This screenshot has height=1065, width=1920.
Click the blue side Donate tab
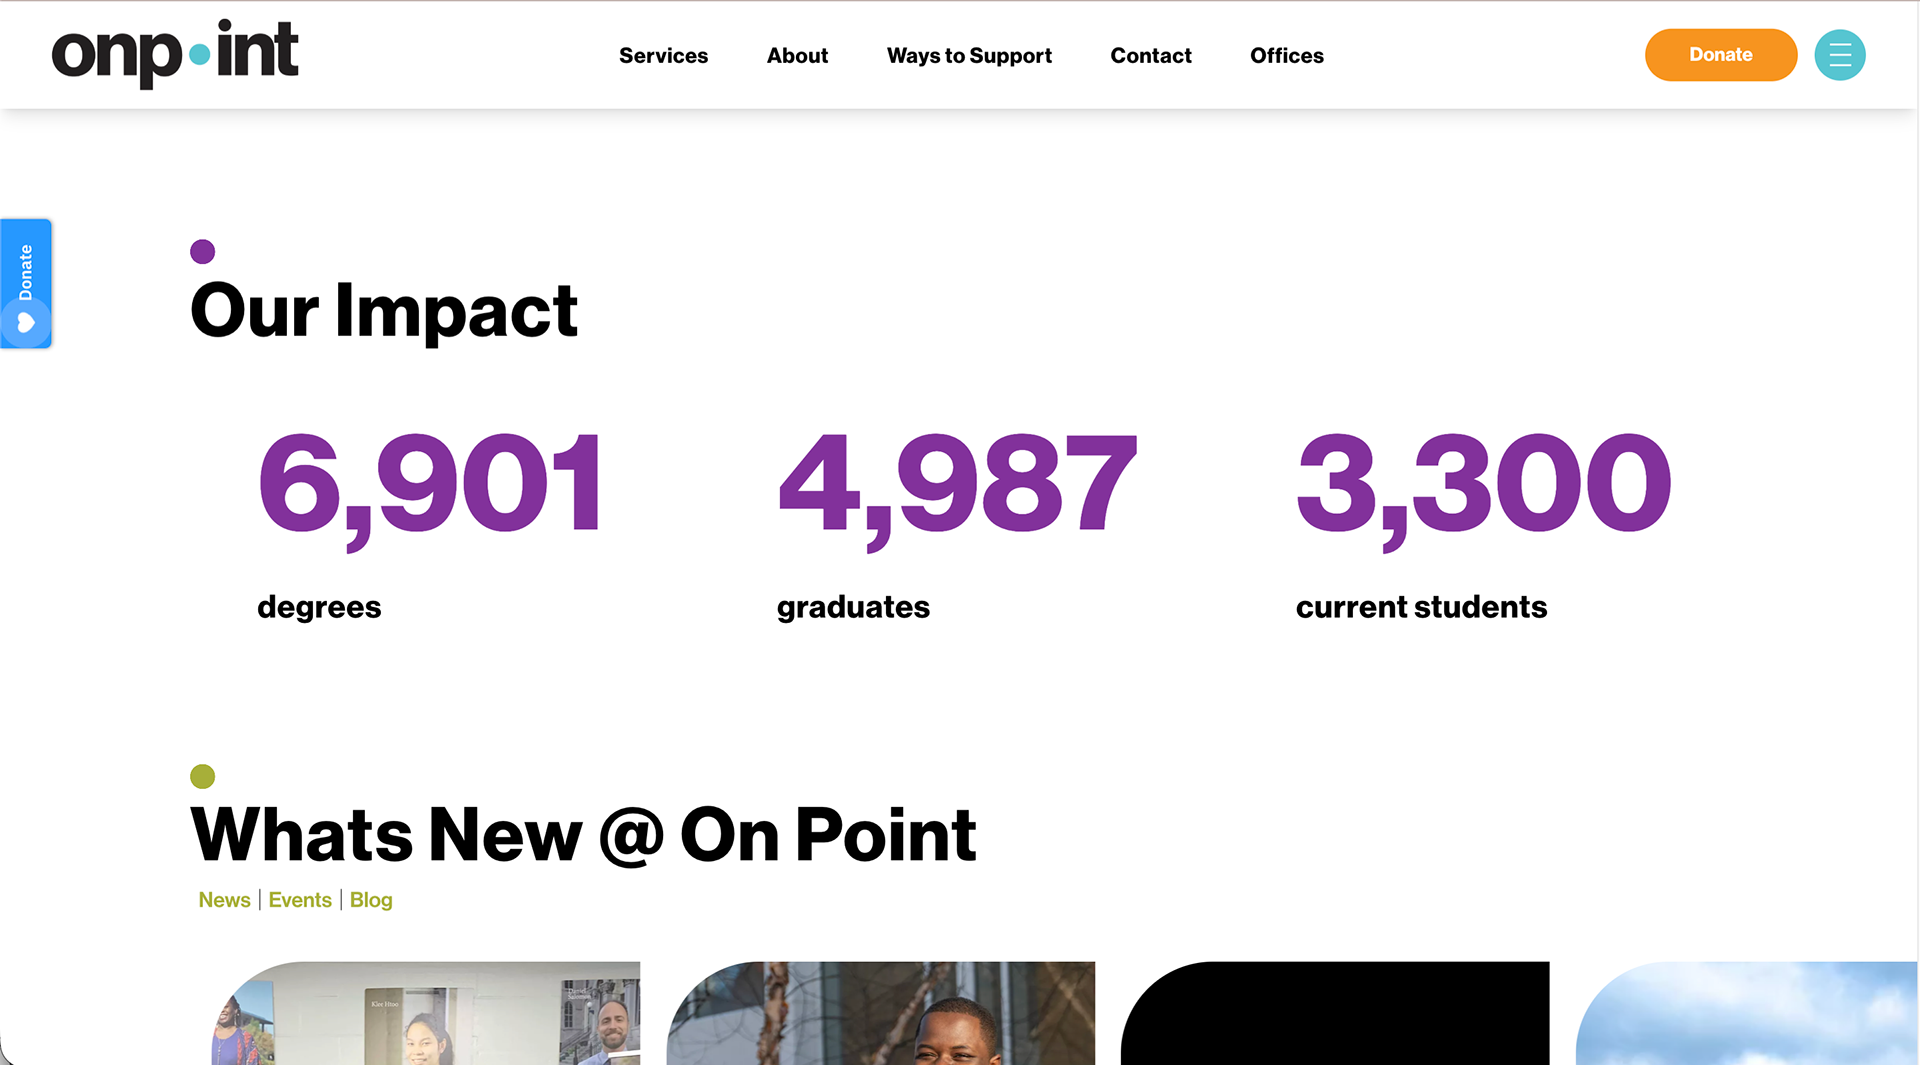(26, 272)
